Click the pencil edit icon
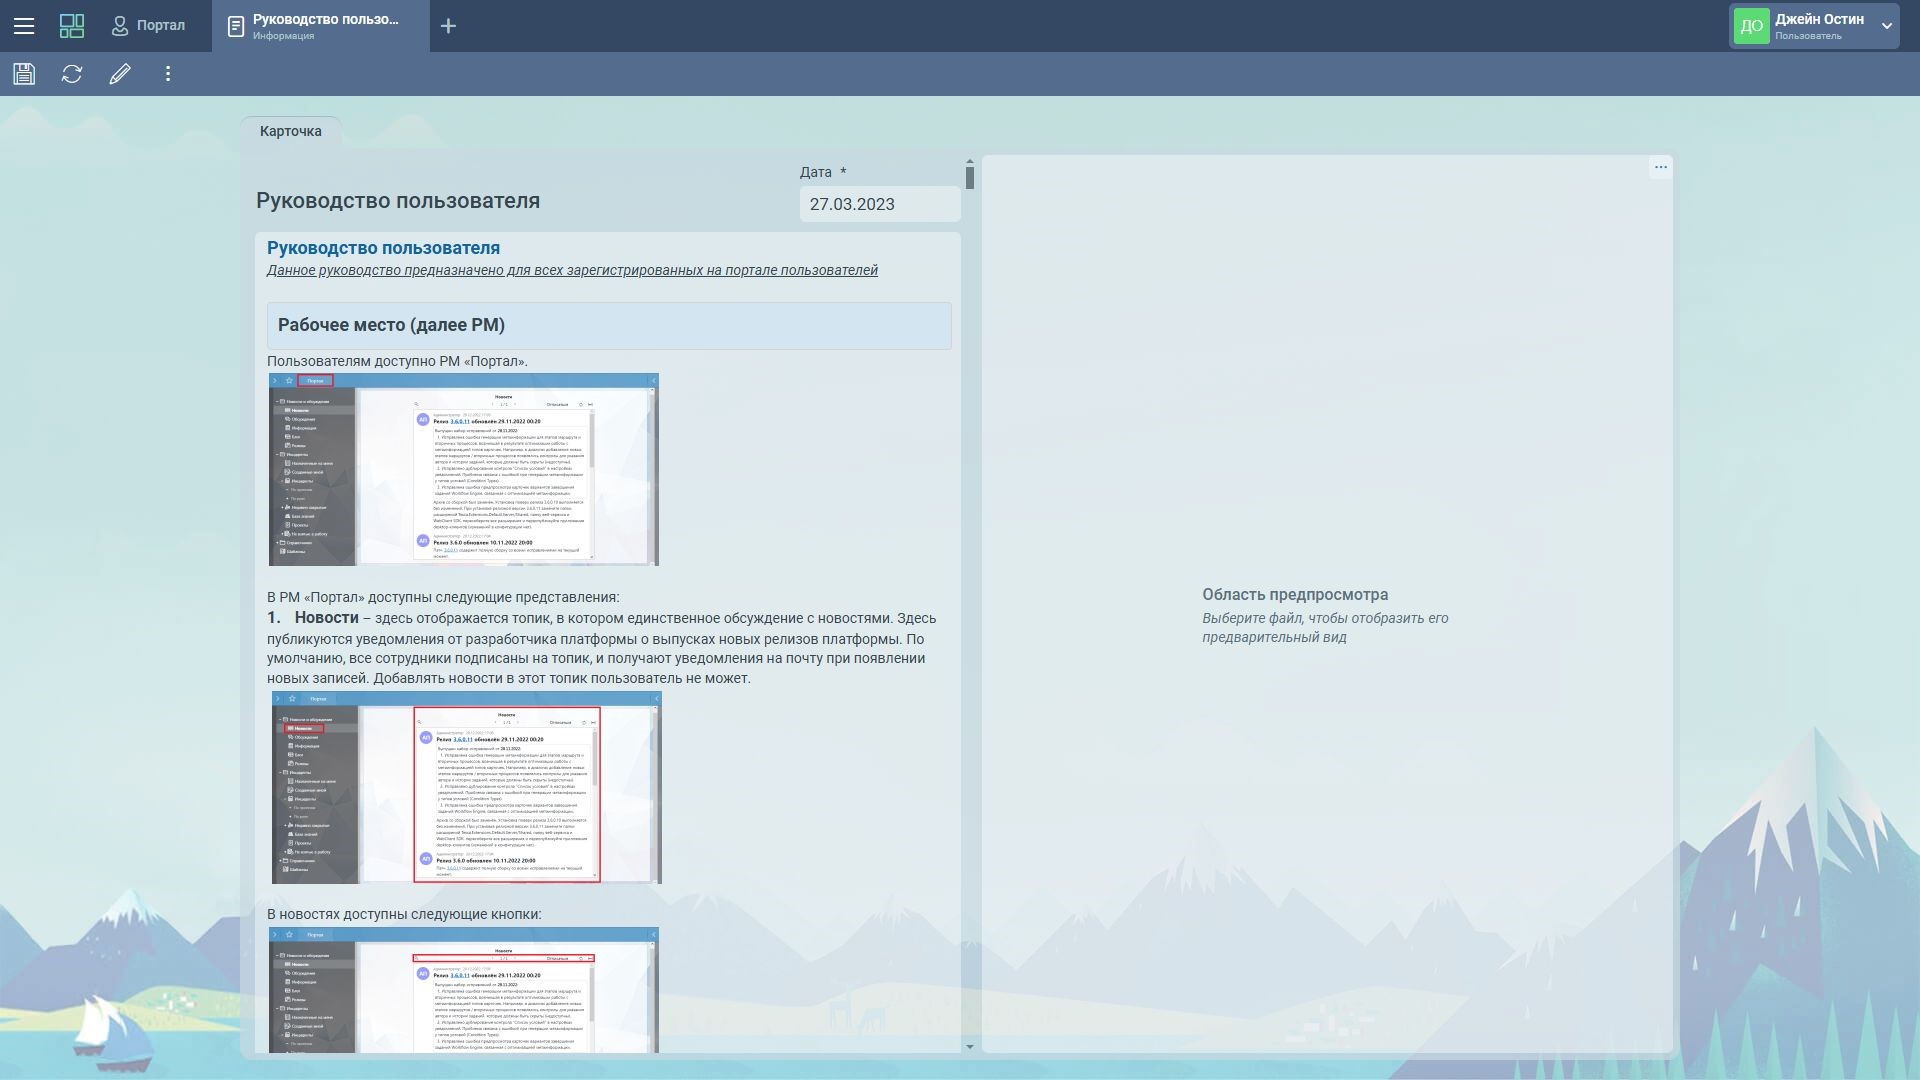This screenshot has height=1080, width=1920. pyautogui.click(x=120, y=74)
